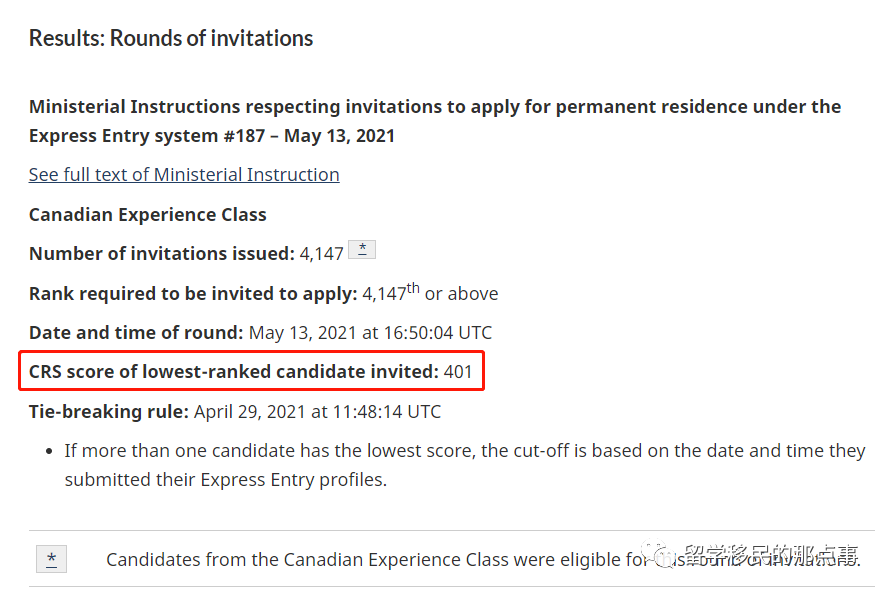Screen dimensions: 887x594
Task: Click the CRS score value 401
Action: click(458, 372)
